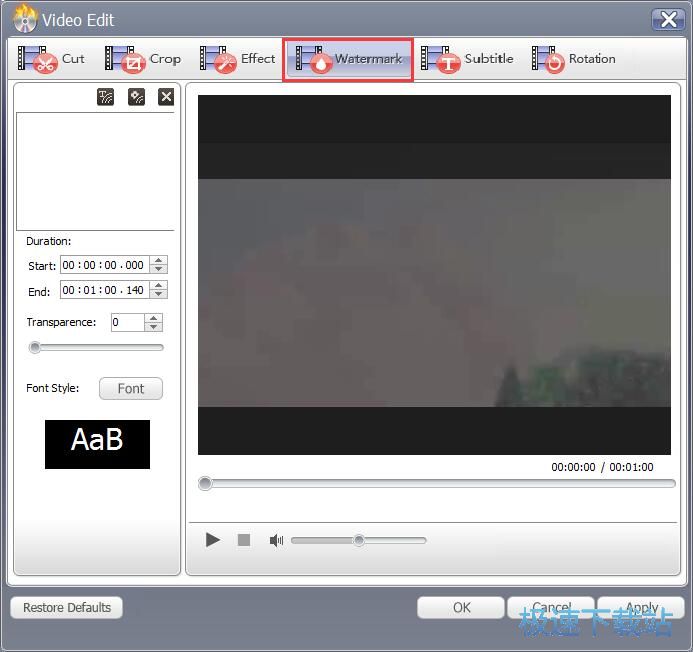Click the video preview area
Viewport: 693px width, 652px height.
tap(434, 275)
